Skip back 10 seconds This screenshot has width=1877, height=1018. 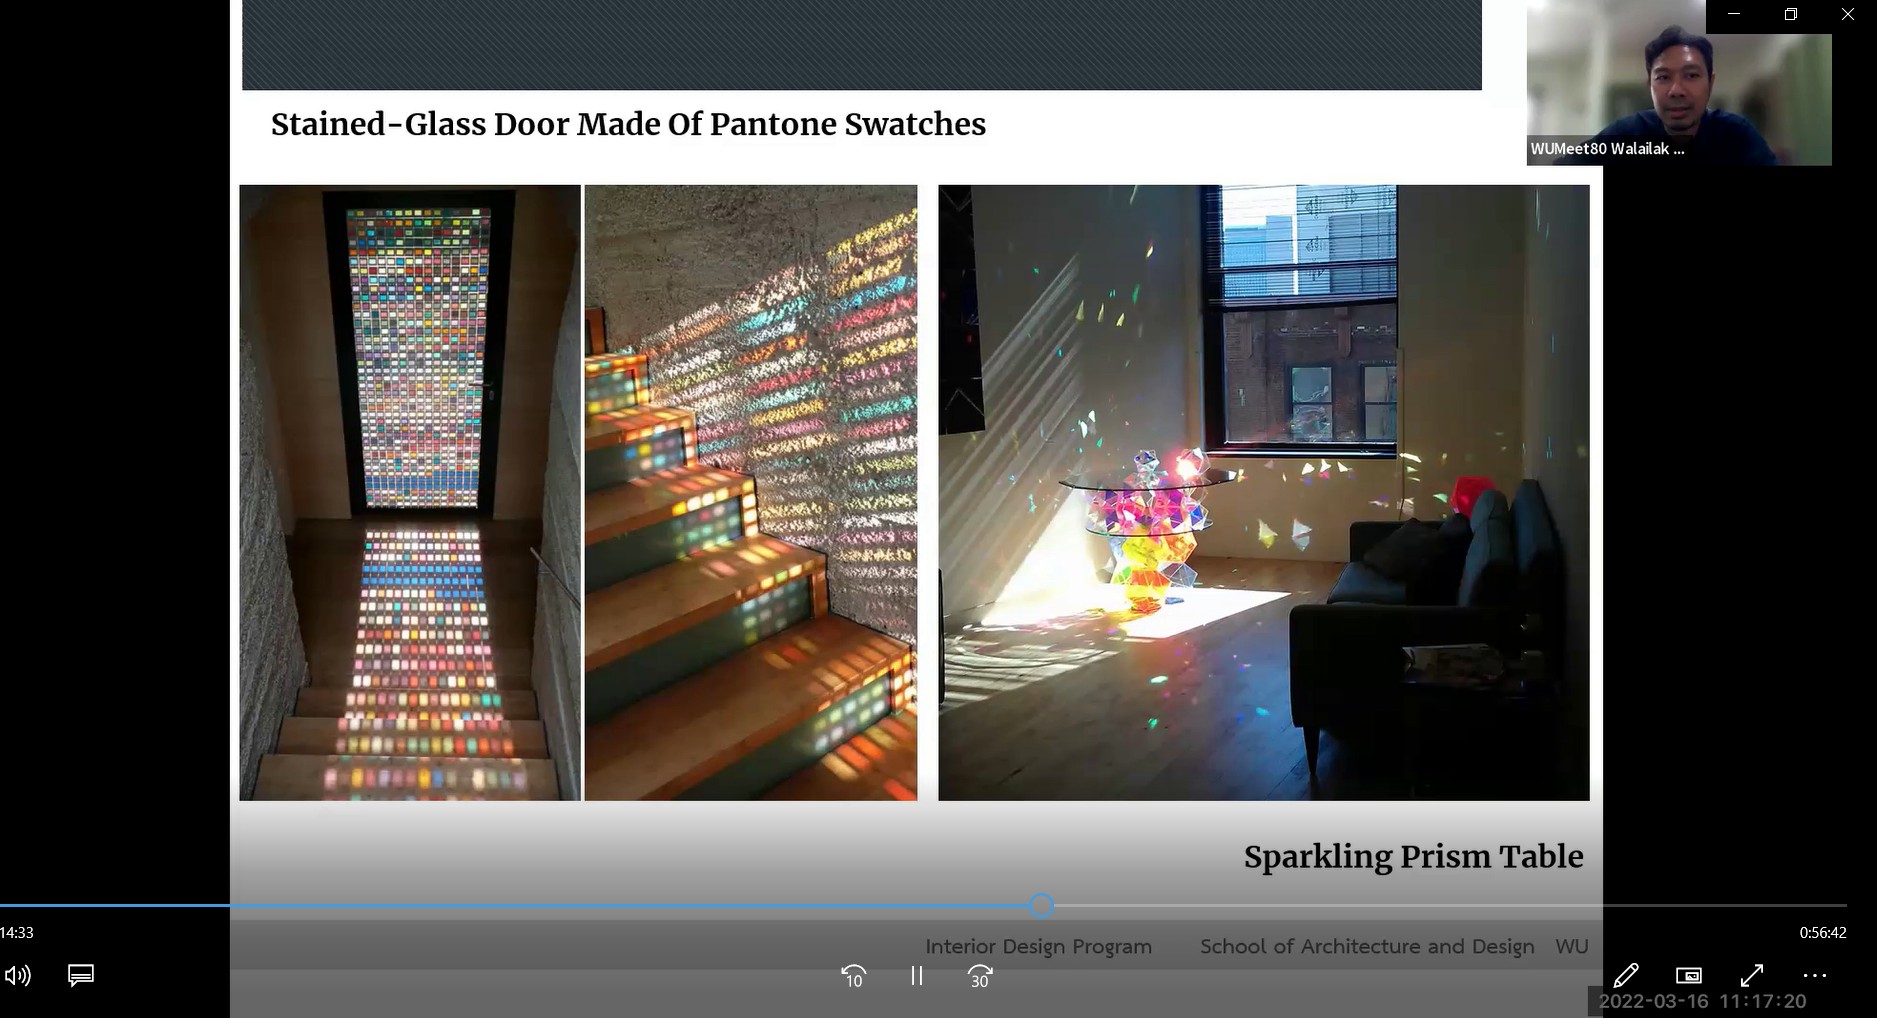coord(853,976)
